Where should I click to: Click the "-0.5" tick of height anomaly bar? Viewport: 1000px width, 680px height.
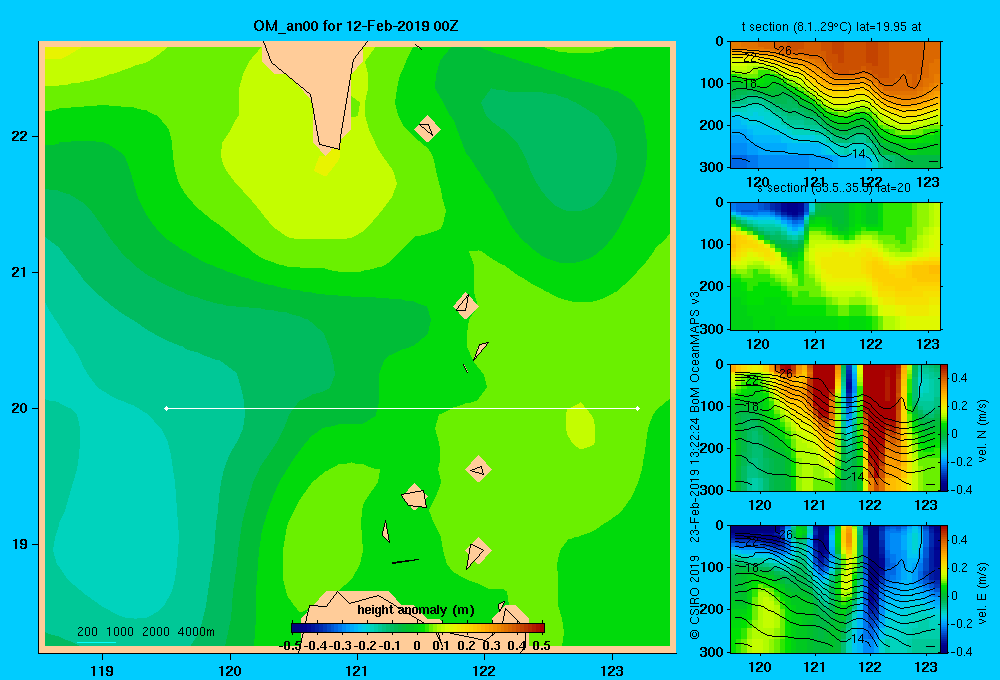pos(290,646)
